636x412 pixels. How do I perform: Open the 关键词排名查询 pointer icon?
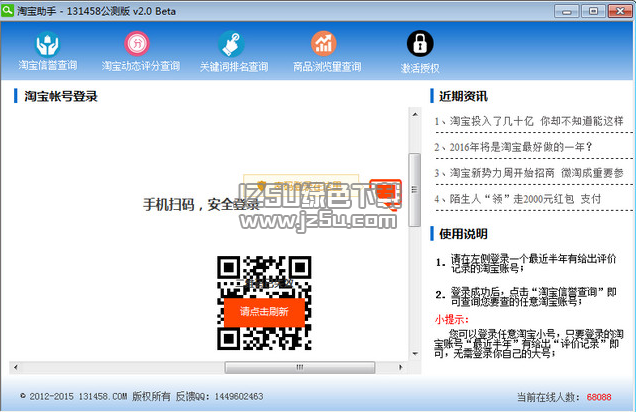coord(231,44)
